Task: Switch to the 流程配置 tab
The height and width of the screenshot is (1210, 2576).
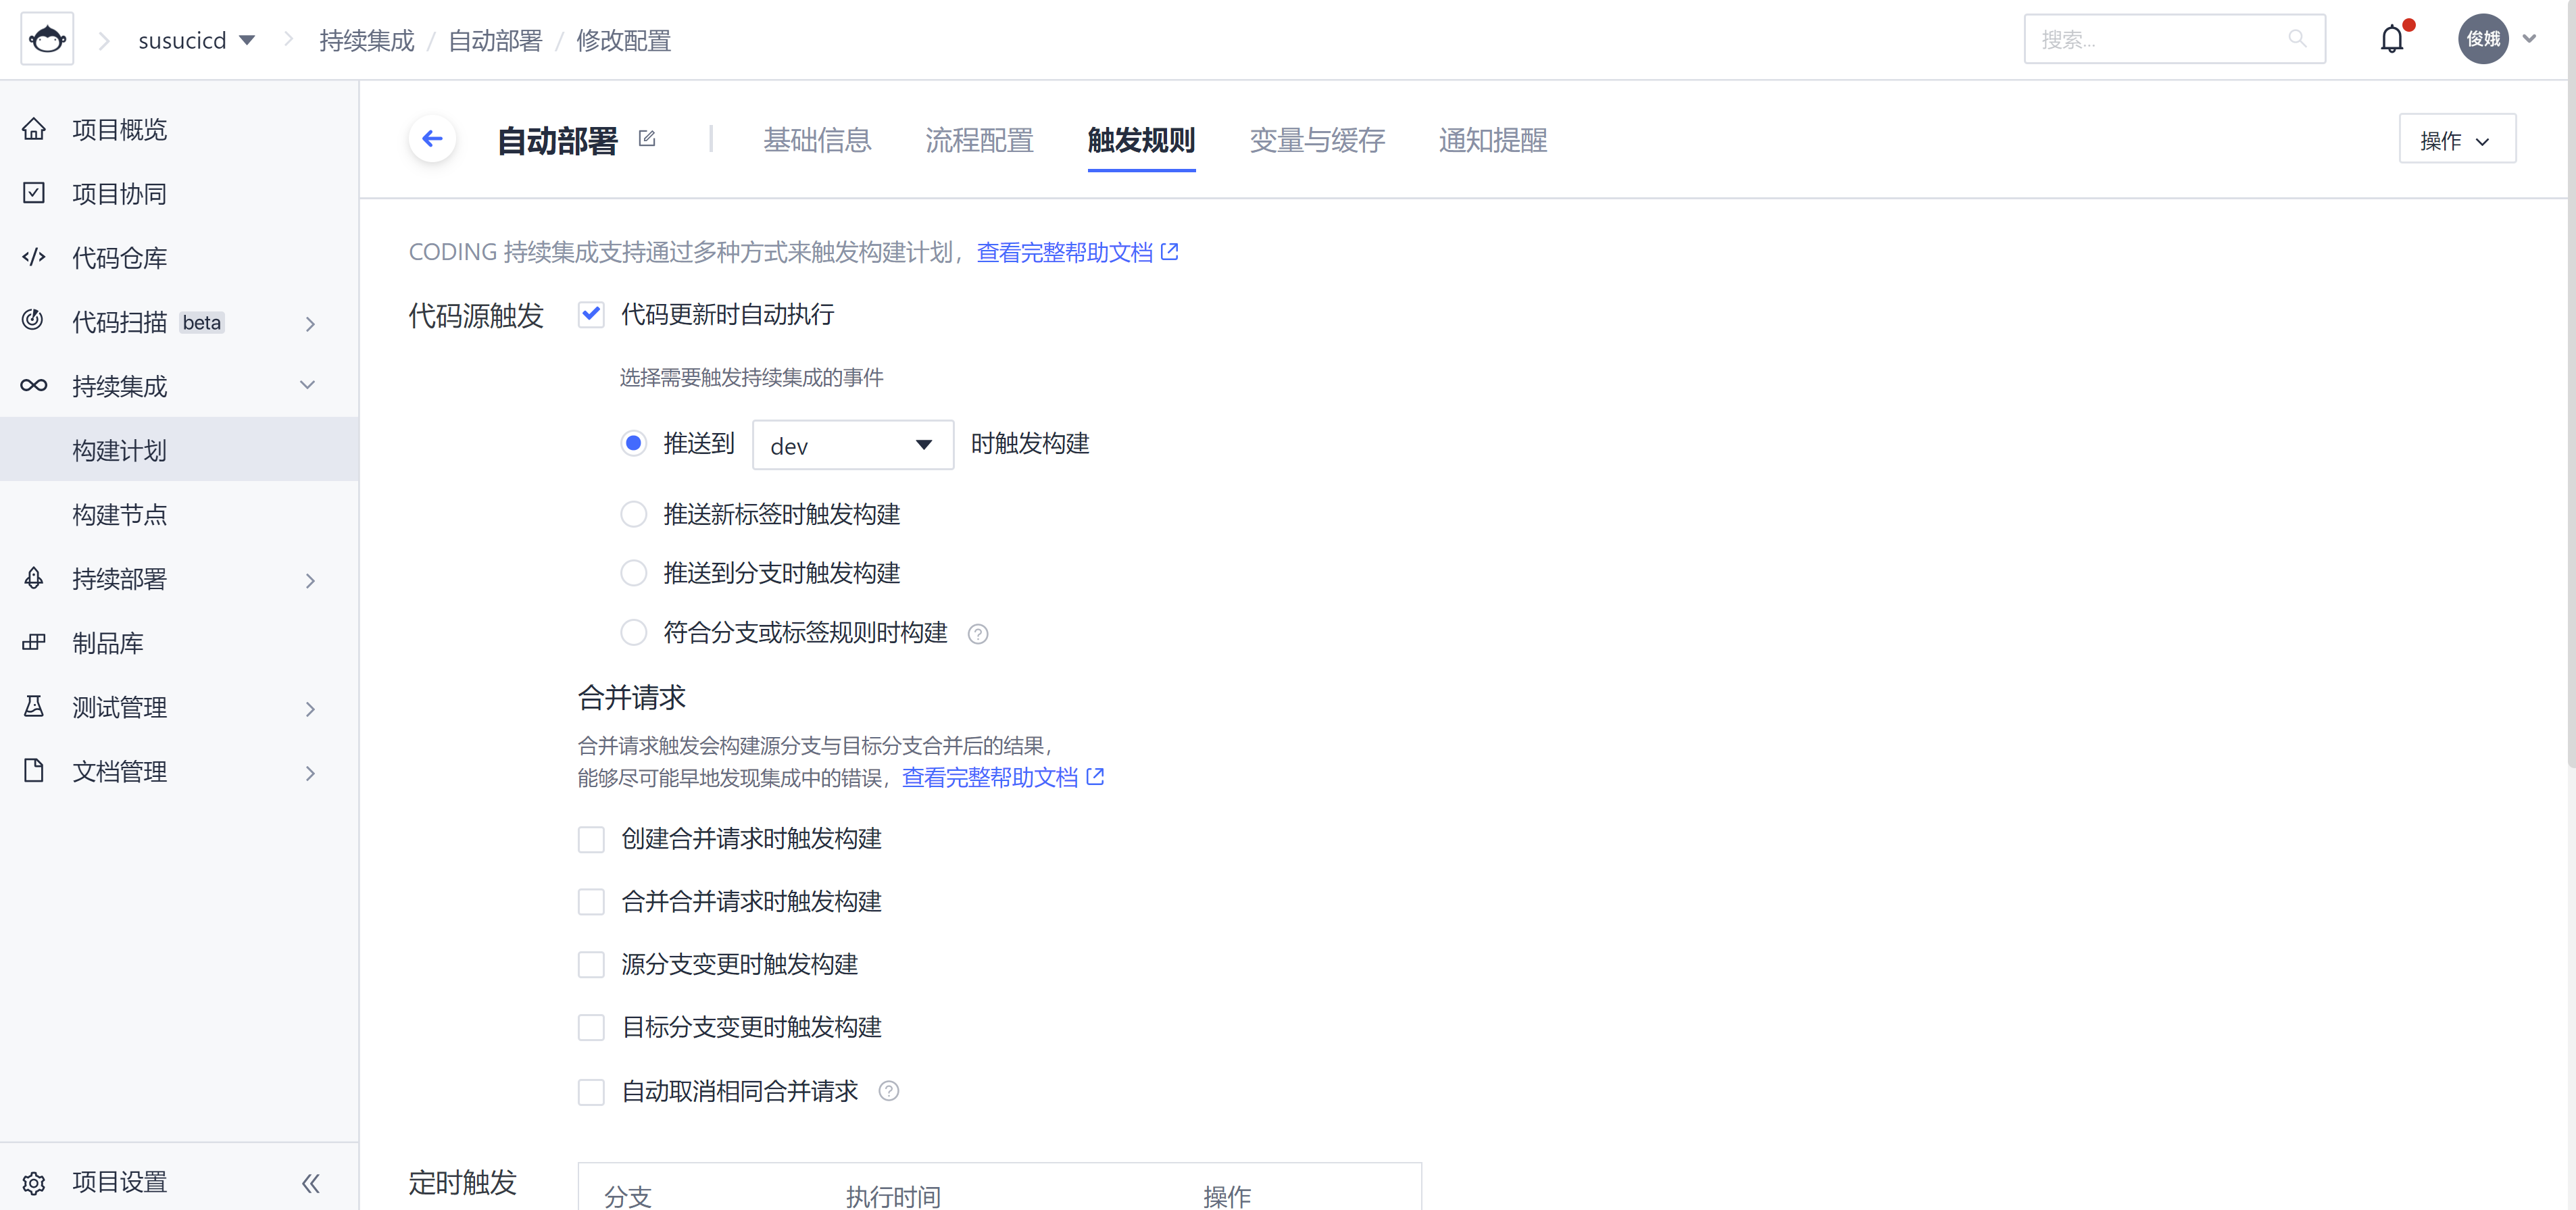Action: (x=979, y=140)
